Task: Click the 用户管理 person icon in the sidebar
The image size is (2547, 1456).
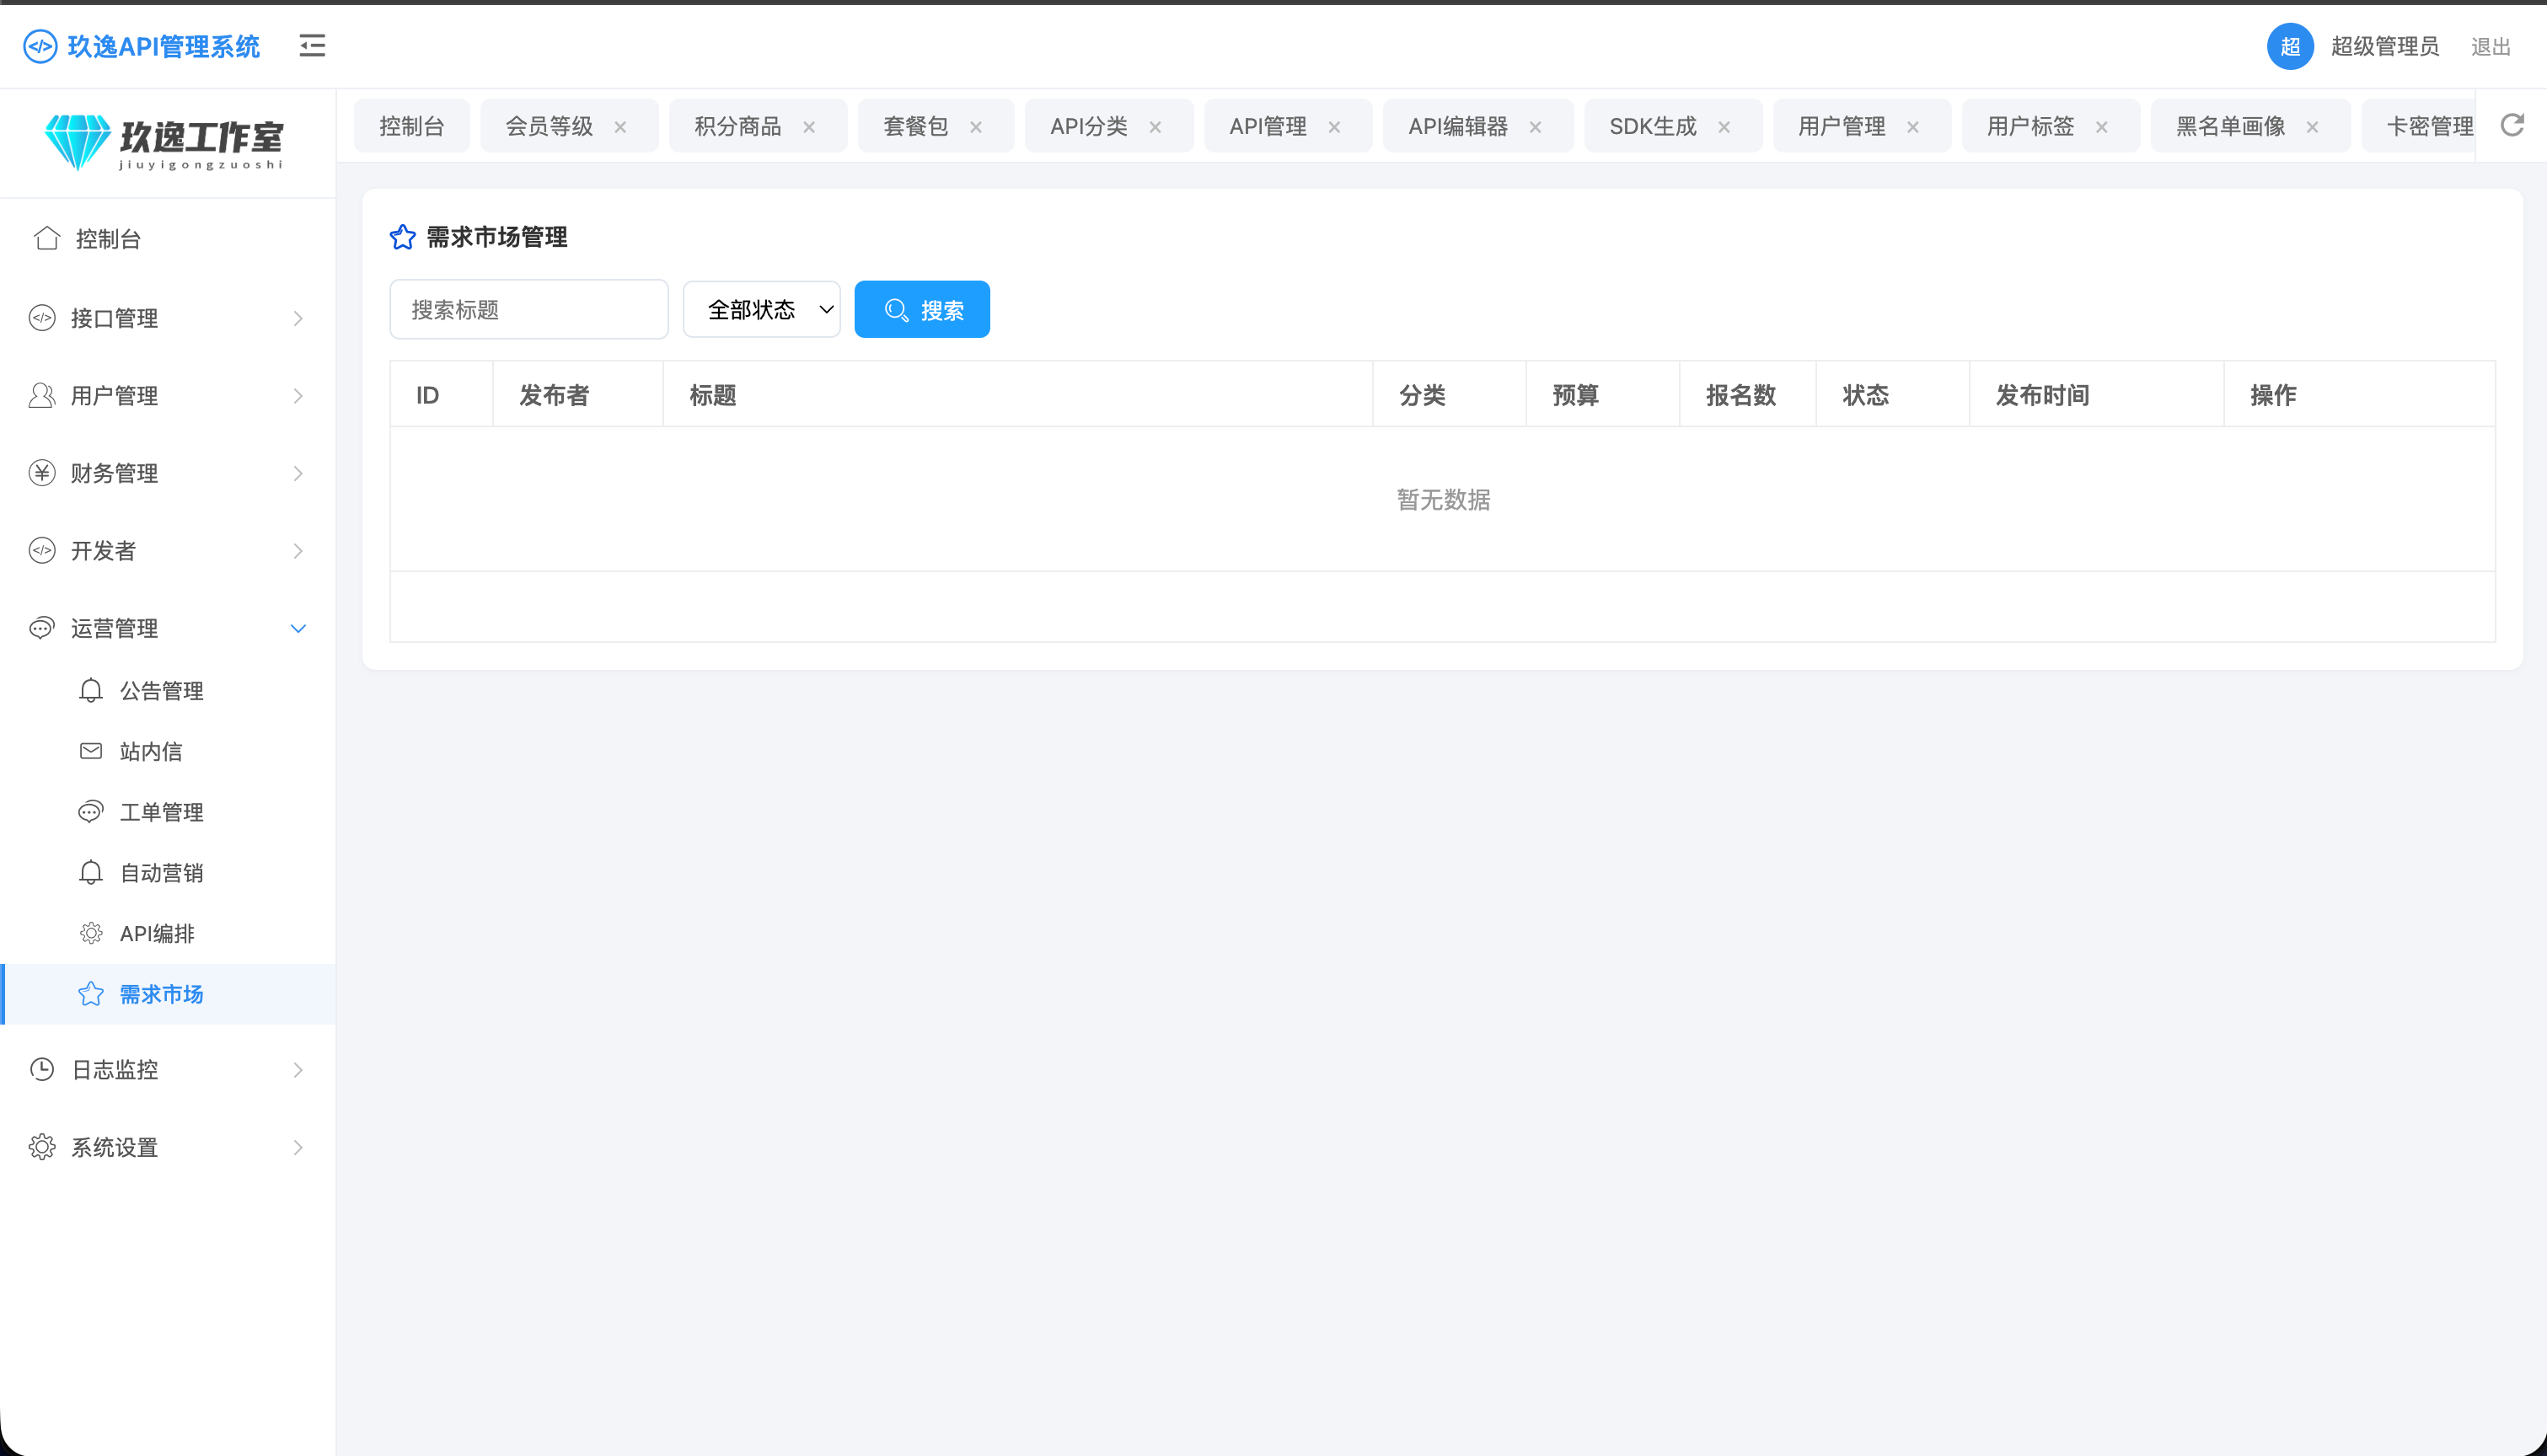Action: [42, 395]
